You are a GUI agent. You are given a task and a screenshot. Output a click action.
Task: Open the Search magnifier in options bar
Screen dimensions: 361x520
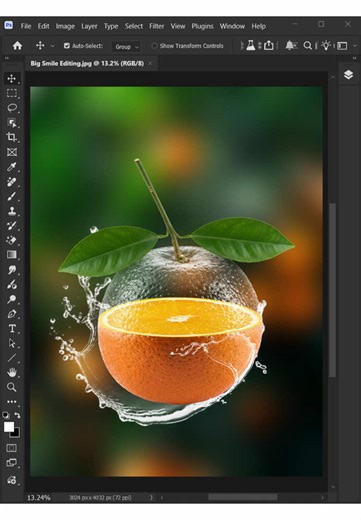click(x=307, y=46)
